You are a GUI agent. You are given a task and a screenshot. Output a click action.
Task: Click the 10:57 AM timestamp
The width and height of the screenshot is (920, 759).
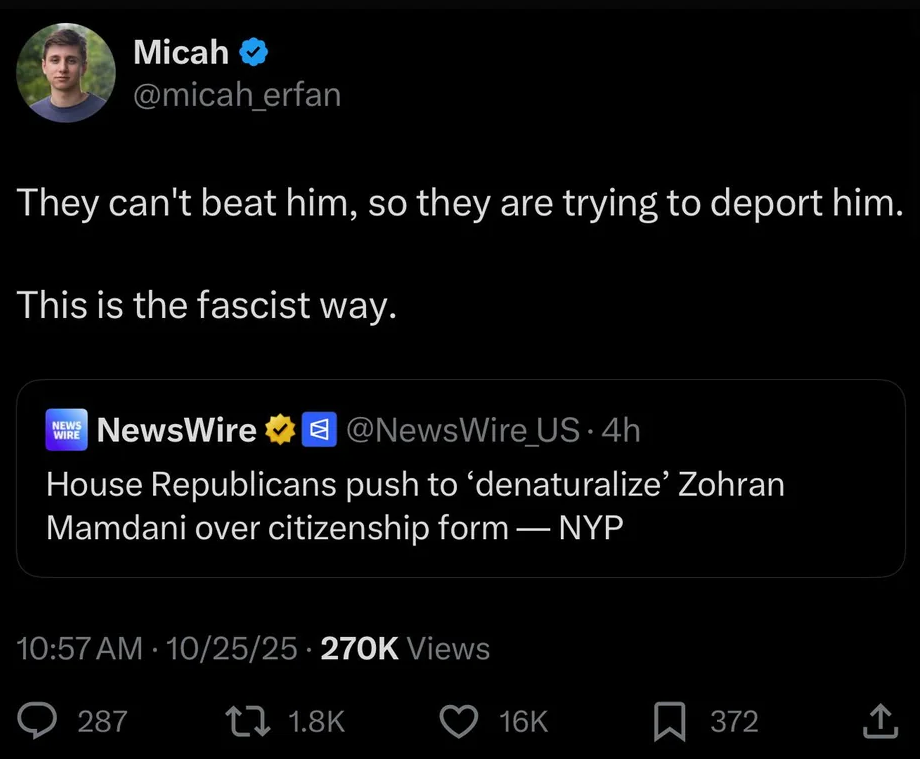point(80,649)
